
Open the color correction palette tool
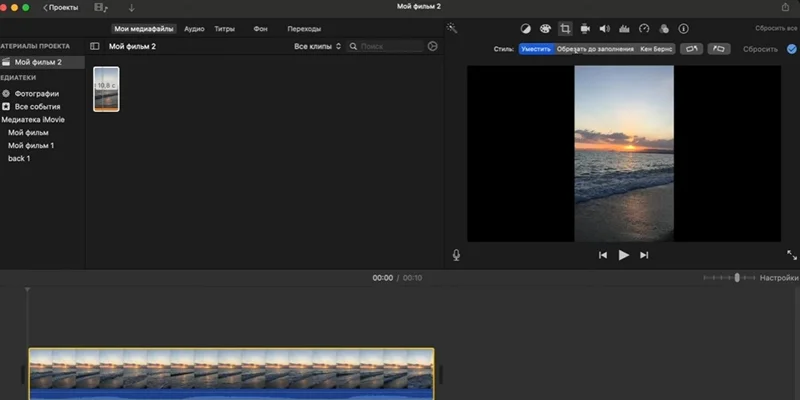(545, 29)
